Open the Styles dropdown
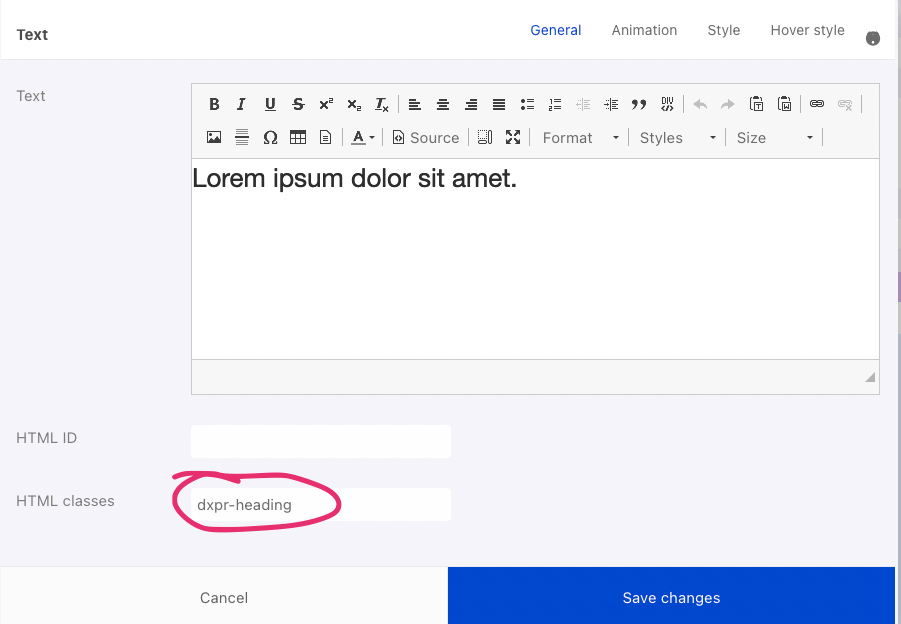This screenshot has height=624, width=901. [677, 137]
